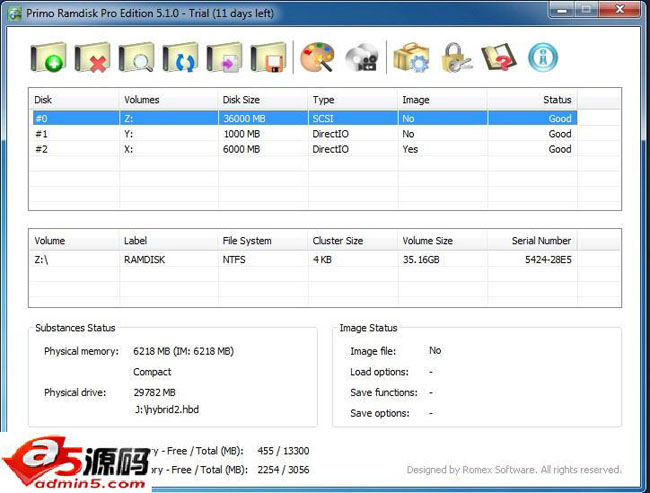
Task: Click the J:\hybrid2.hbd path text
Action: 167,410
